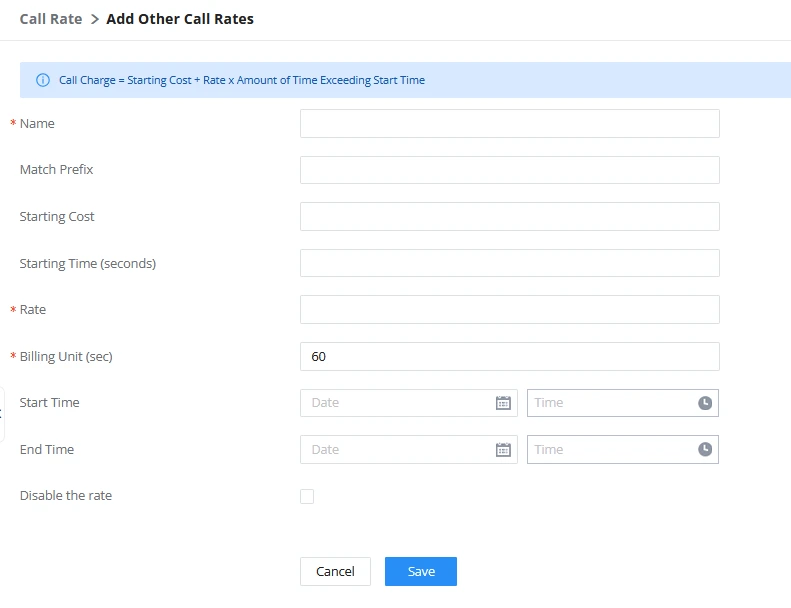The height and width of the screenshot is (608, 791).
Task: Open the End Time Date picker field
Action: tap(409, 450)
